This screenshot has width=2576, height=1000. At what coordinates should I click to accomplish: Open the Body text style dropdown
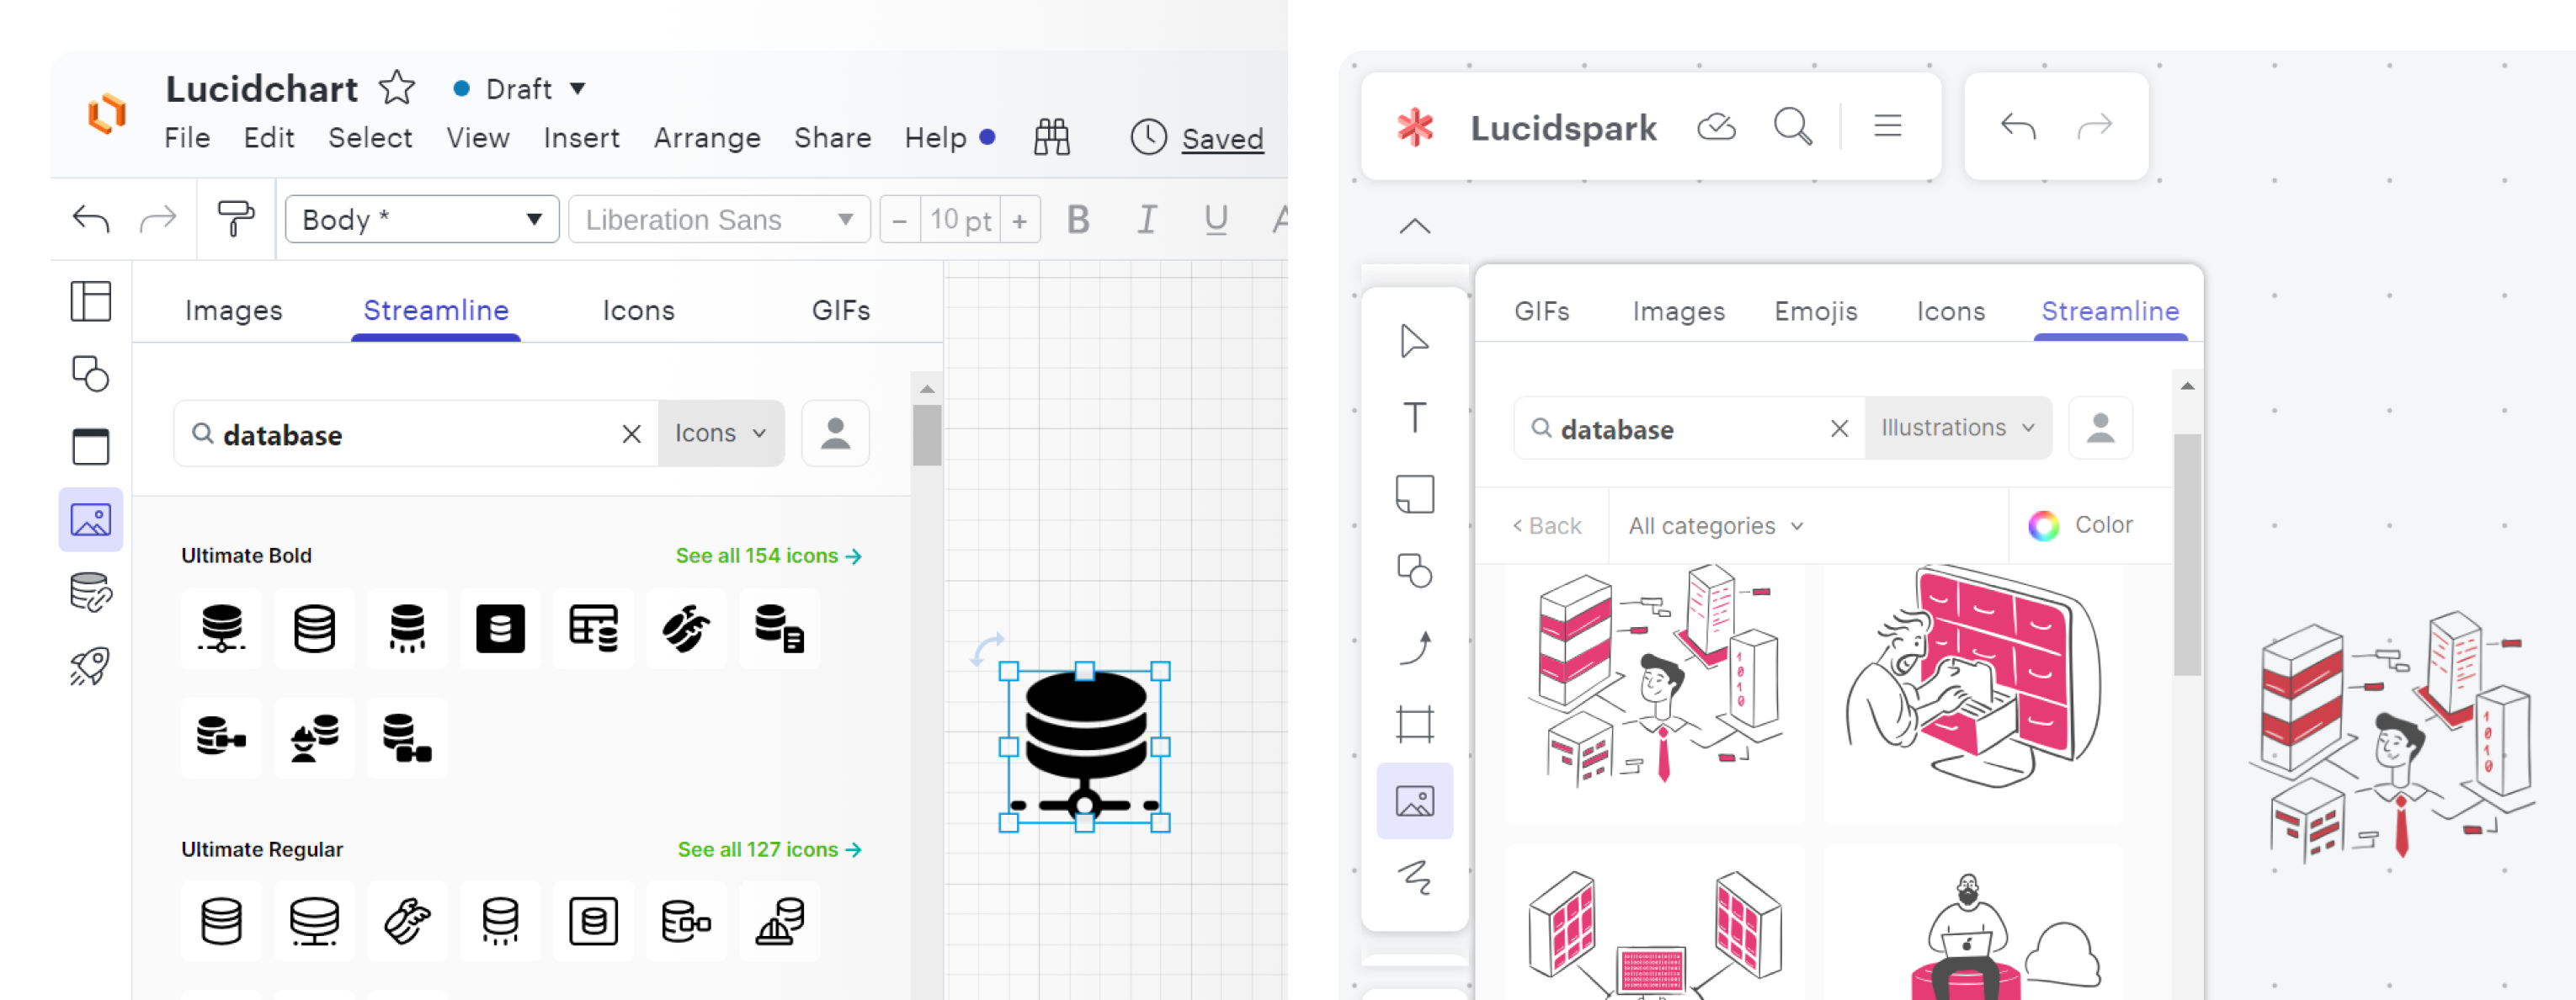[x=422, y=219]
